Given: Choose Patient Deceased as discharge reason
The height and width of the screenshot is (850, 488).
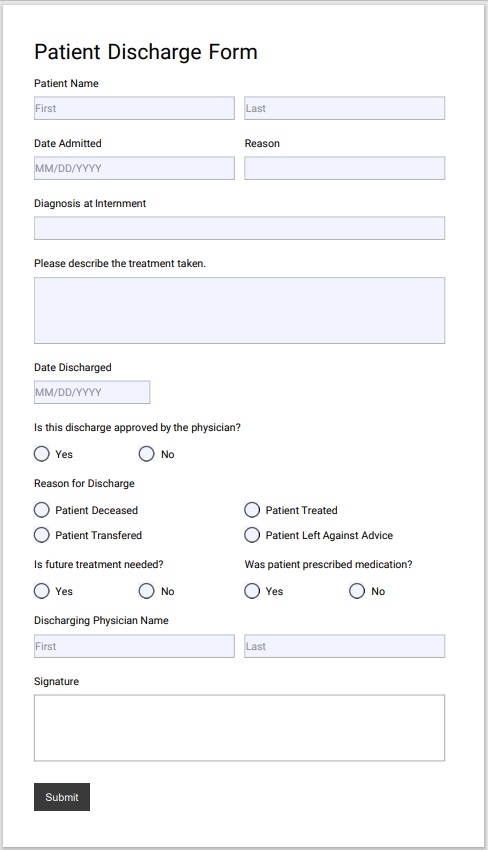Looking at the screenshot, I should [x=42, y=510].
